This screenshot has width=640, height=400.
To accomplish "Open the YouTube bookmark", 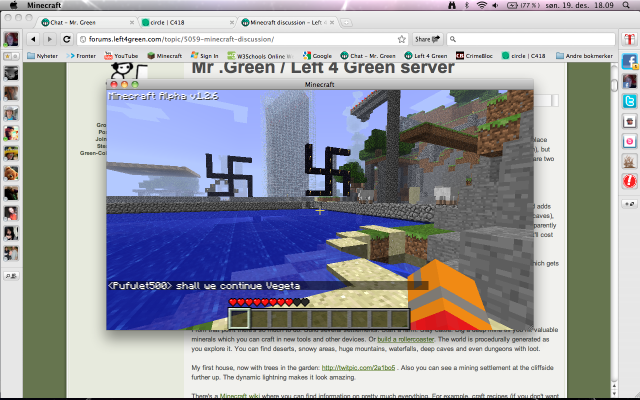I will point(121,56).
